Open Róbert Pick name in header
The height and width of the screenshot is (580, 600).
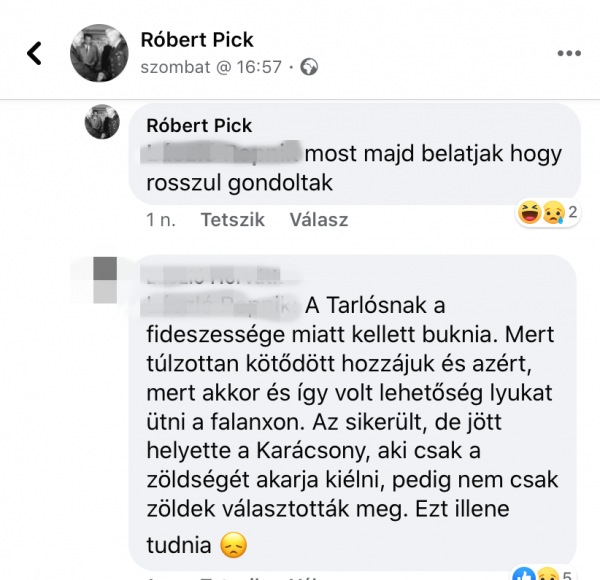[x=197, y=40]
